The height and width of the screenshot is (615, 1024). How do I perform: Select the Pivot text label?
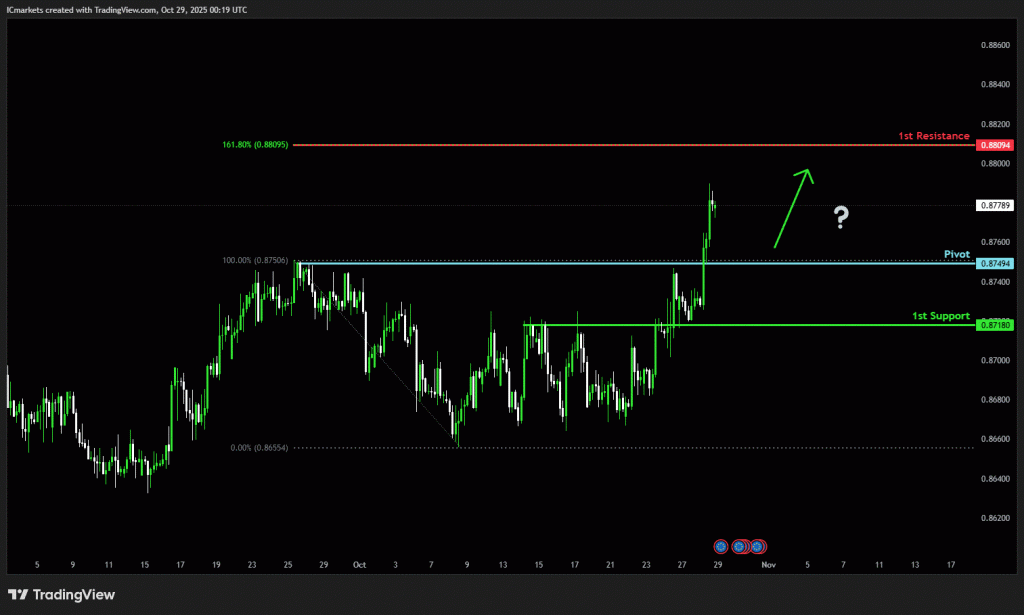point(957,254)
